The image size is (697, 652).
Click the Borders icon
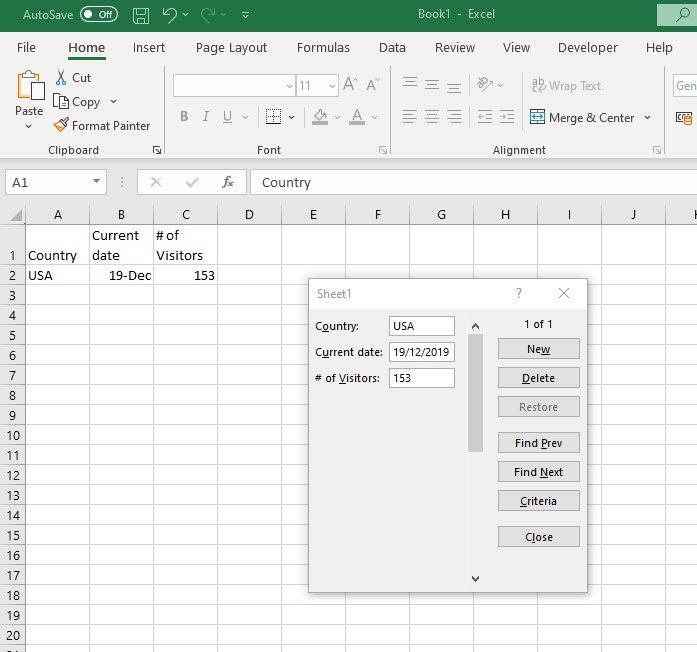(273, 117)
